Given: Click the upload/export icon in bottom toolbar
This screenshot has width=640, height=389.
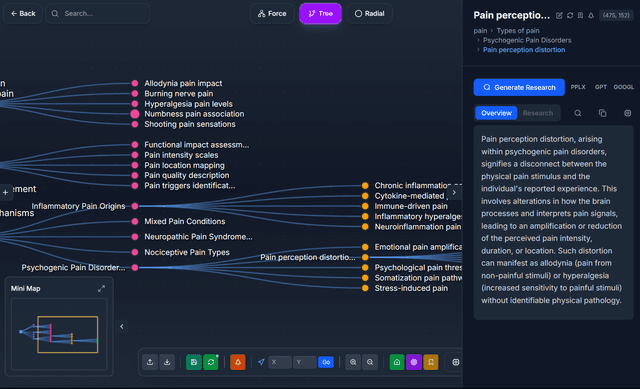Looking at the screenshot, I should [x=150, y=362].
